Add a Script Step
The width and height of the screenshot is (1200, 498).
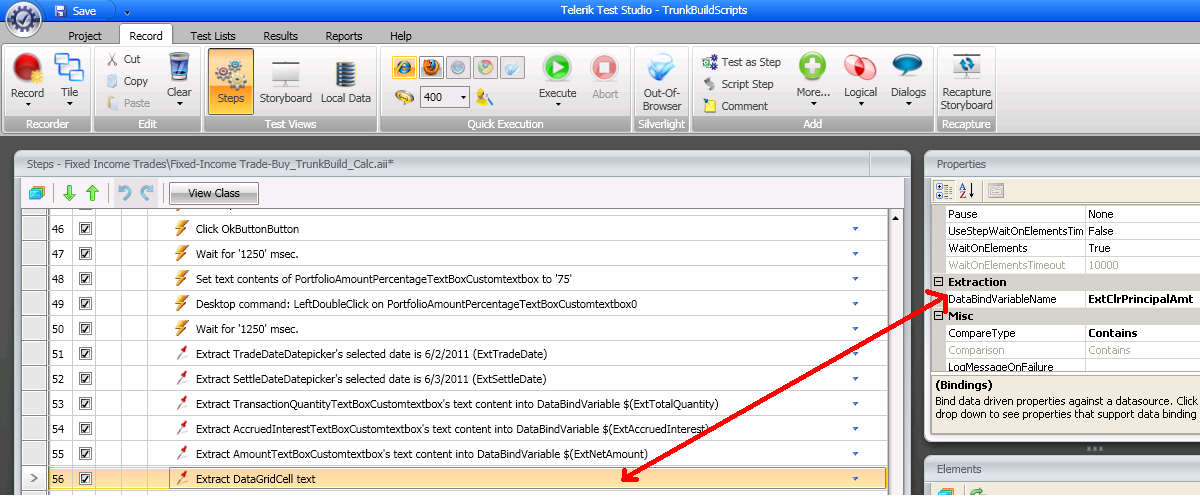(738, 84)
